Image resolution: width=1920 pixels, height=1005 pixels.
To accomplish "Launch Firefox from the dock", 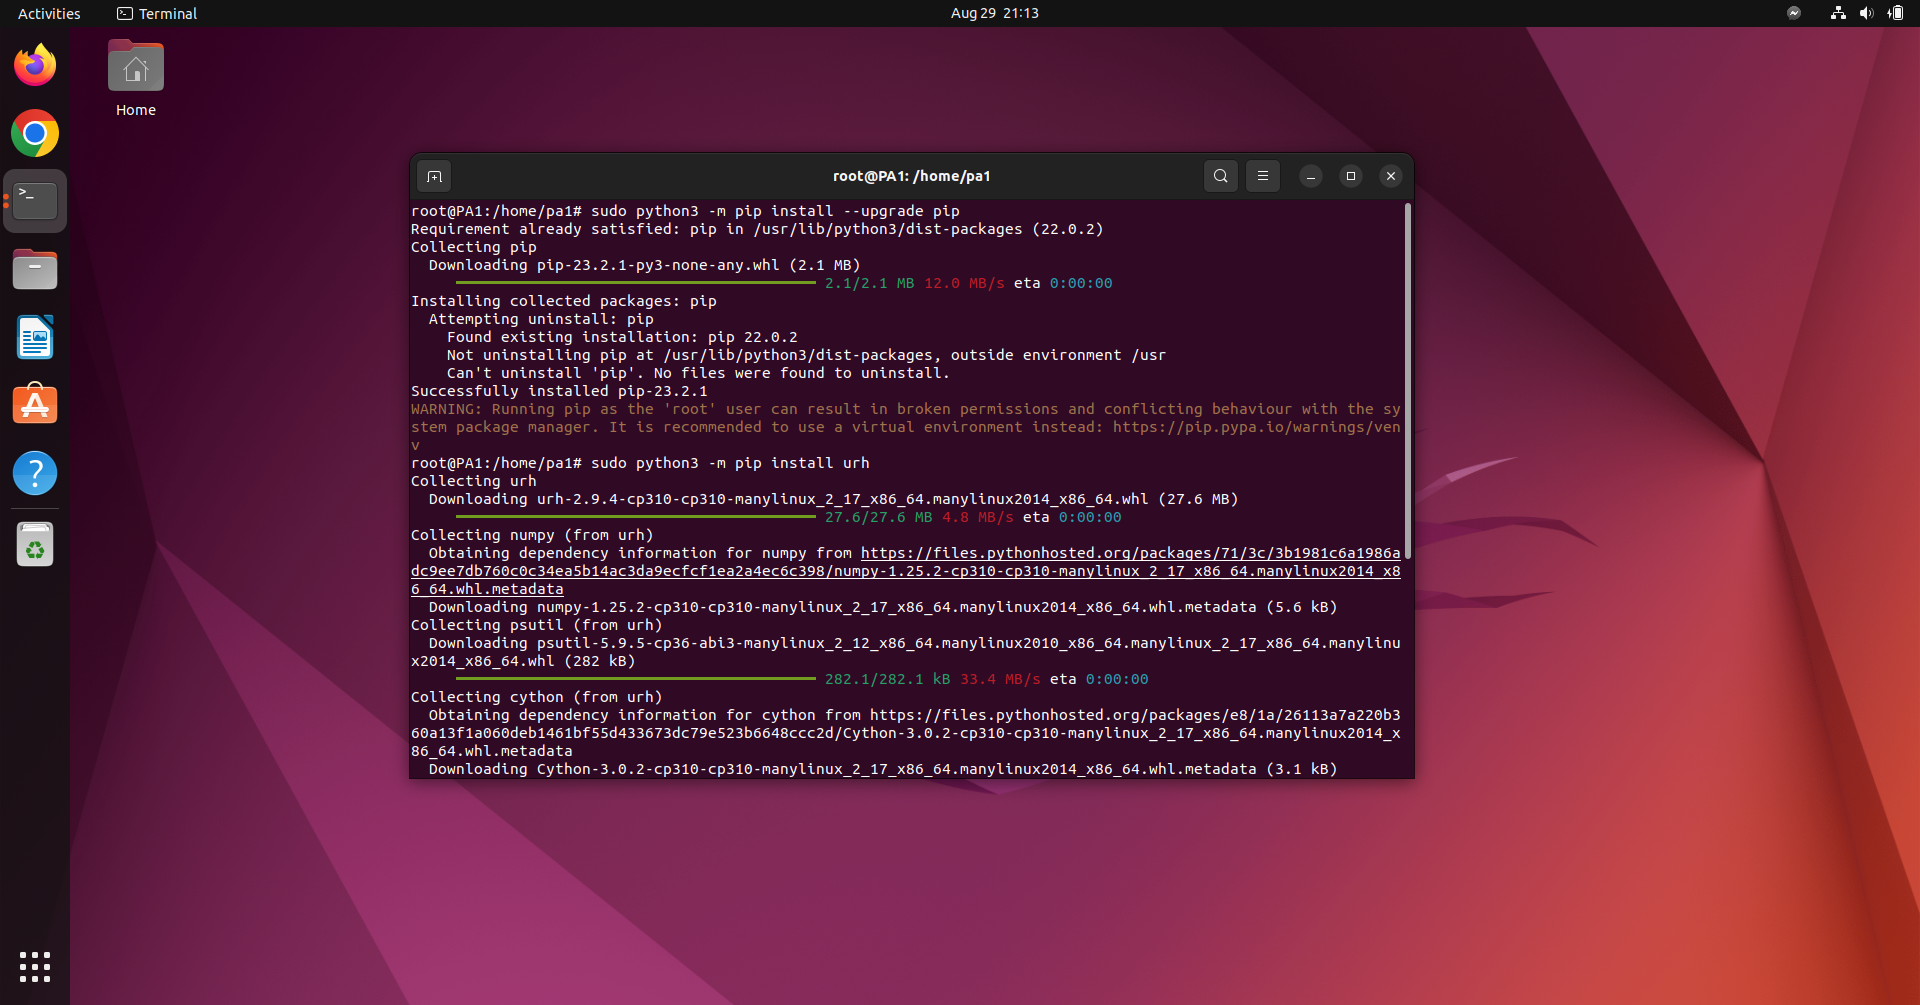I will [x=34, y=64].
